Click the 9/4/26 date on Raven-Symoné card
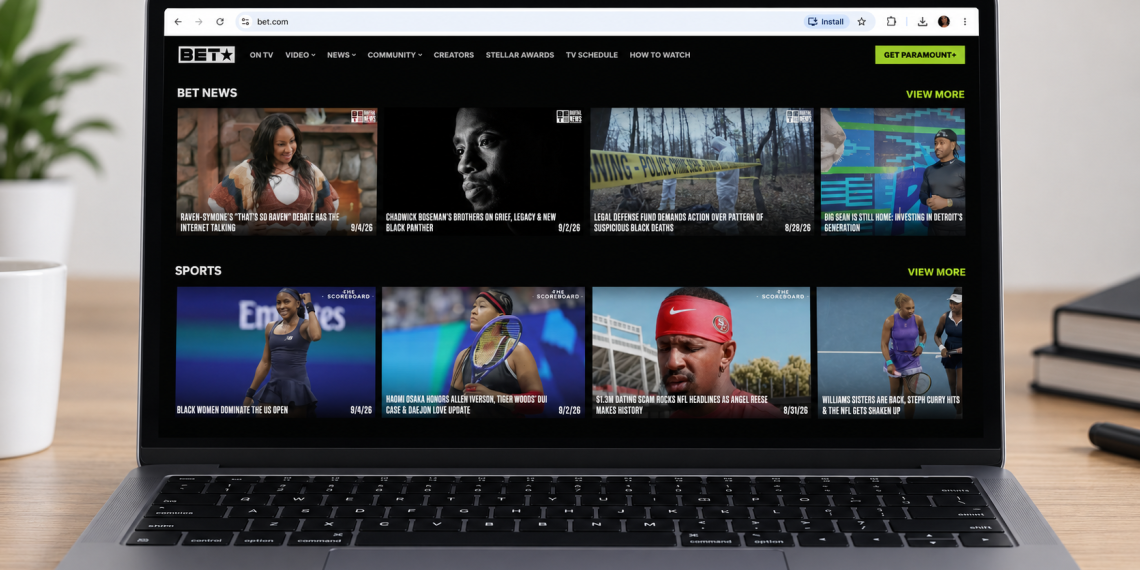 click(361, 228)
